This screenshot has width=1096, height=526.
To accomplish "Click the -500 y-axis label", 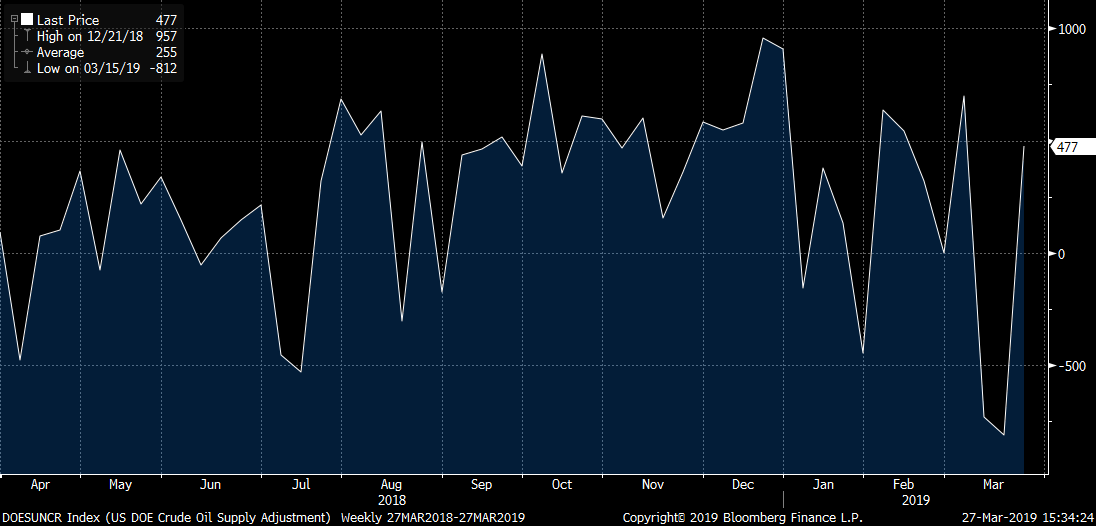I will point(1071,366).
